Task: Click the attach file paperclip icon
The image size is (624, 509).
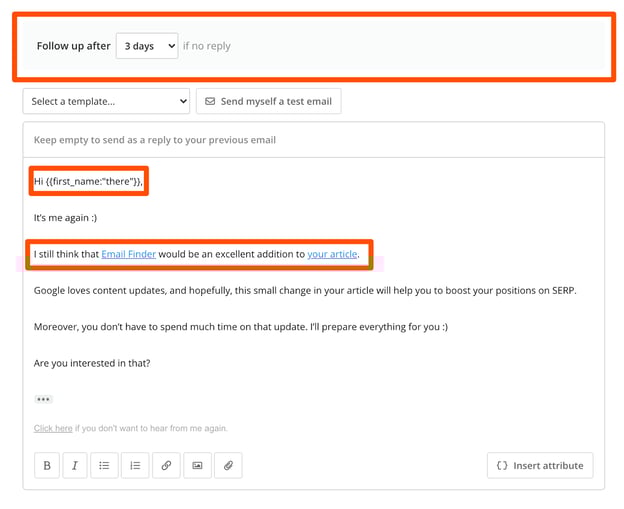Action: (x=228, y=466)
